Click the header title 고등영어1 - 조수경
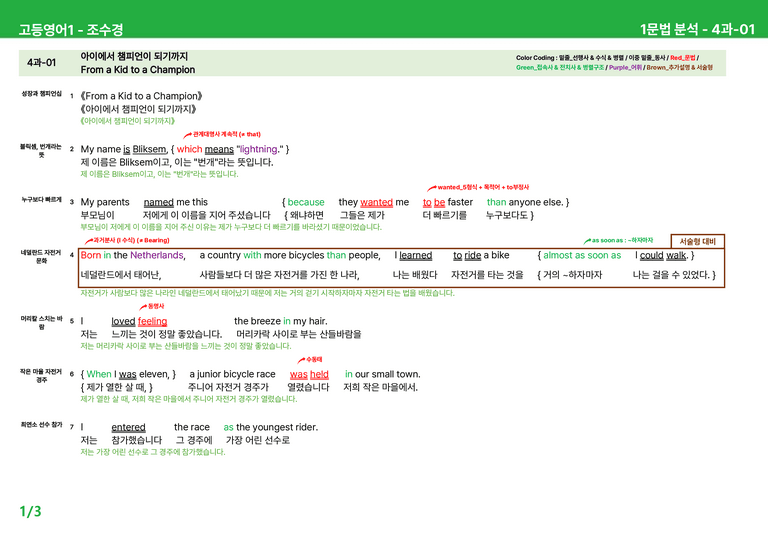768x543 pixels. pyautogui.click(x=71, y=29)
